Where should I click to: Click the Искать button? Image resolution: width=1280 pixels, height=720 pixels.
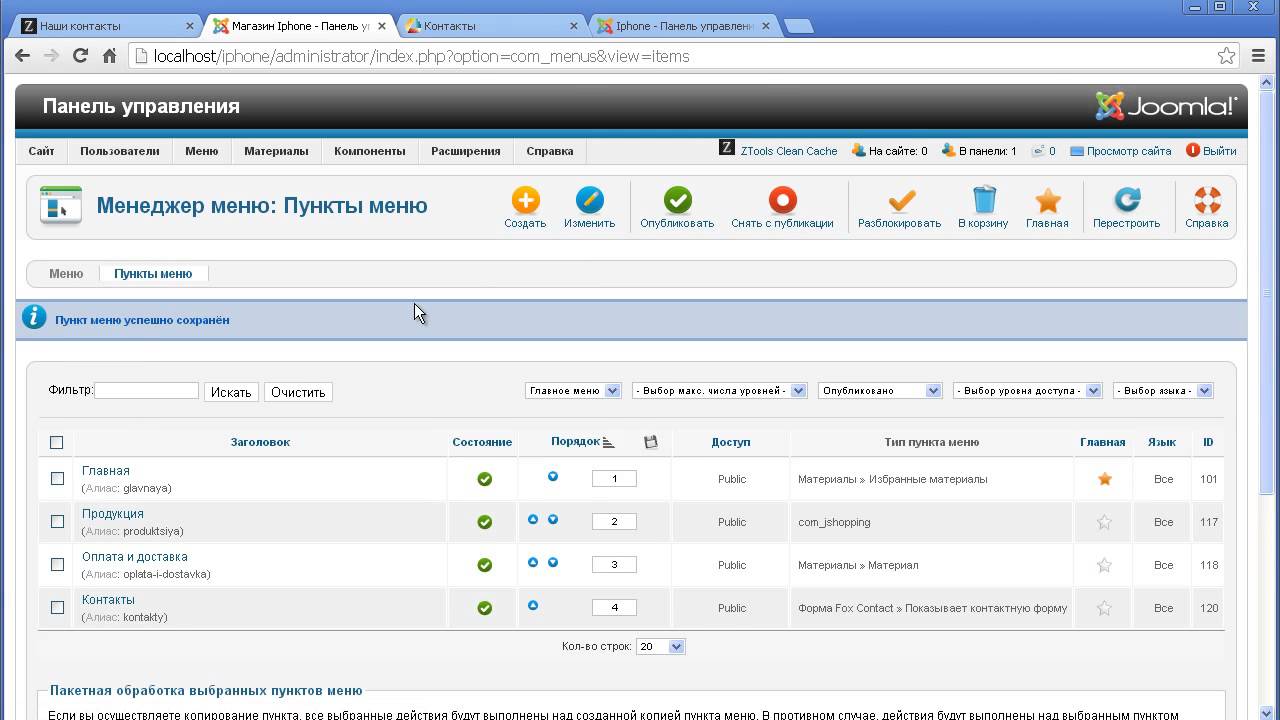230,392
